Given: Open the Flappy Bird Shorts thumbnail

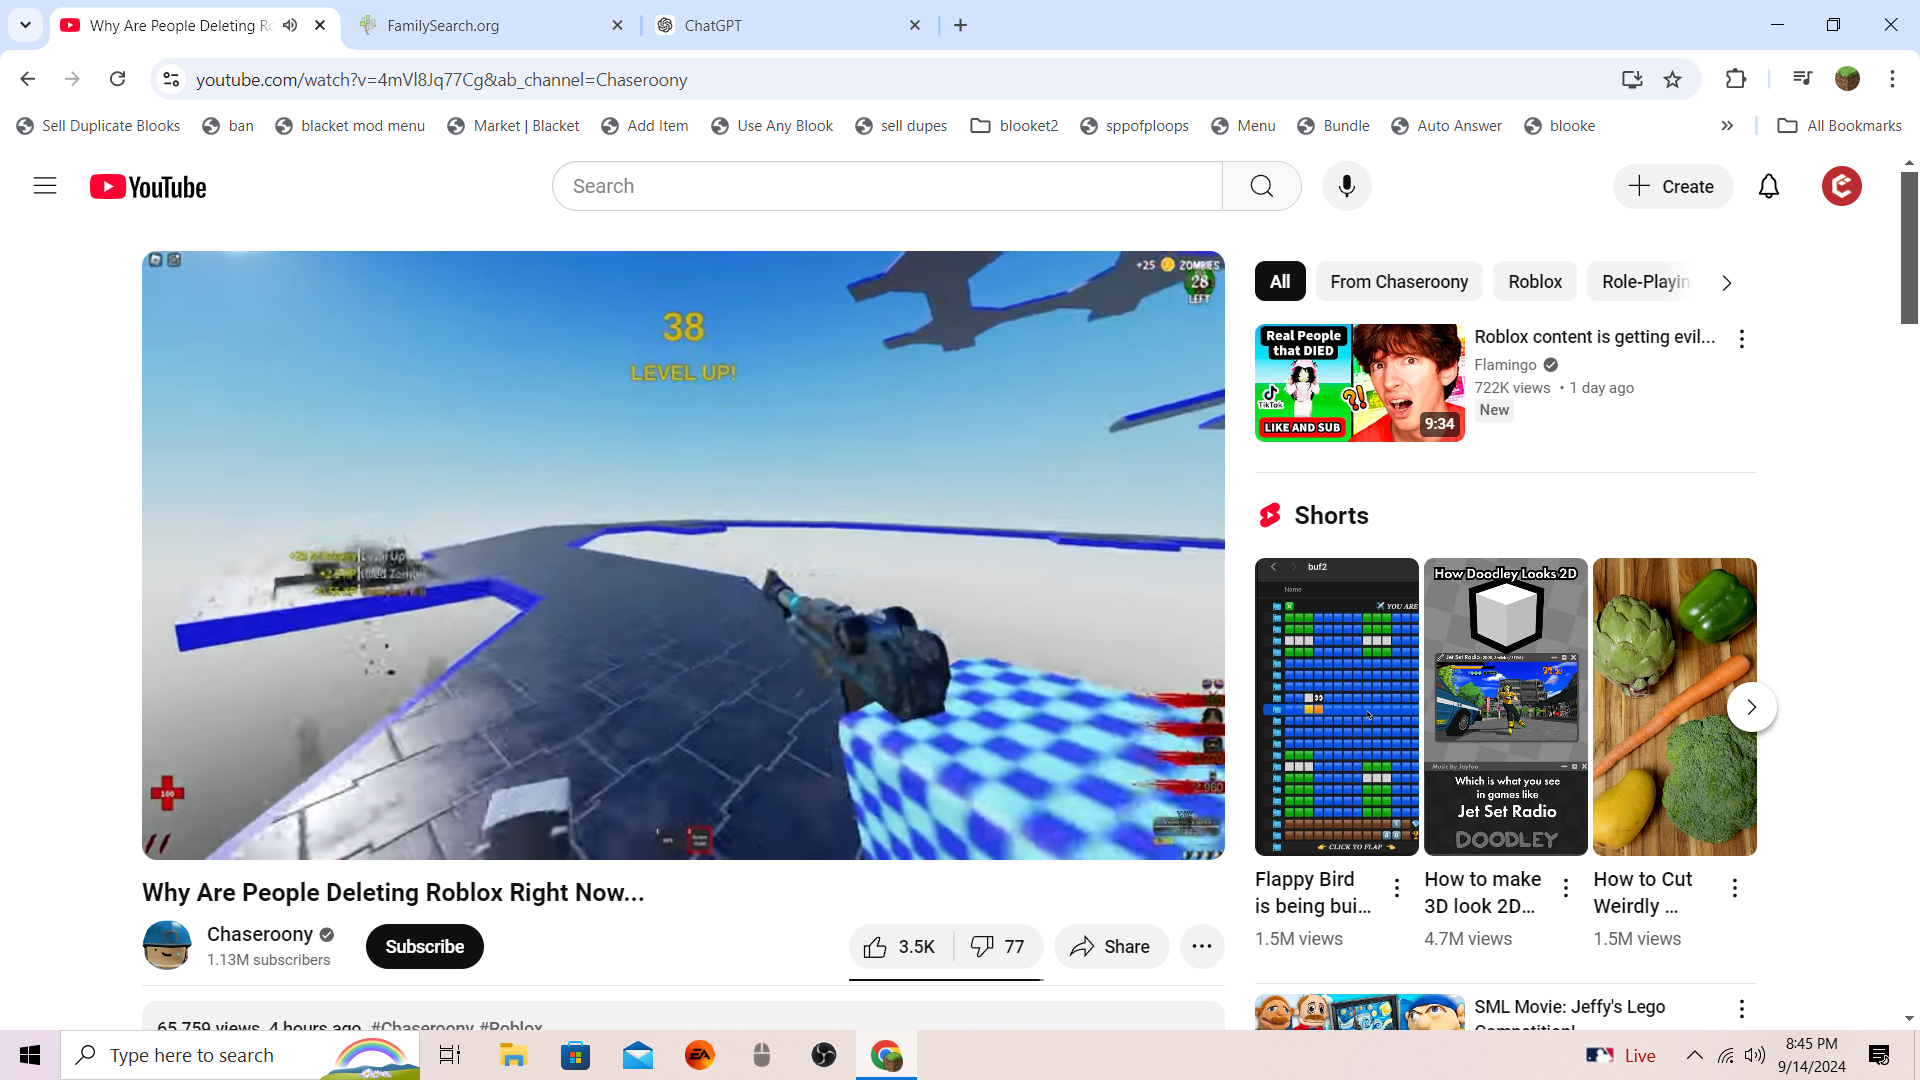Looking at the screenshot, I should coord(1336,706).
